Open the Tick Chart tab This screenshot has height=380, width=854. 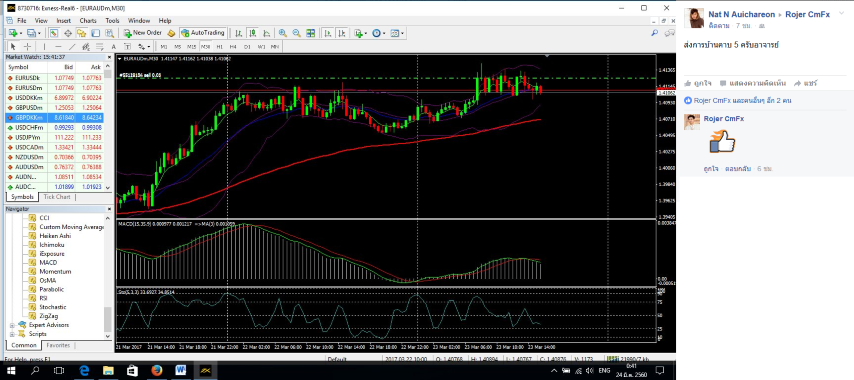coord(57,197)
